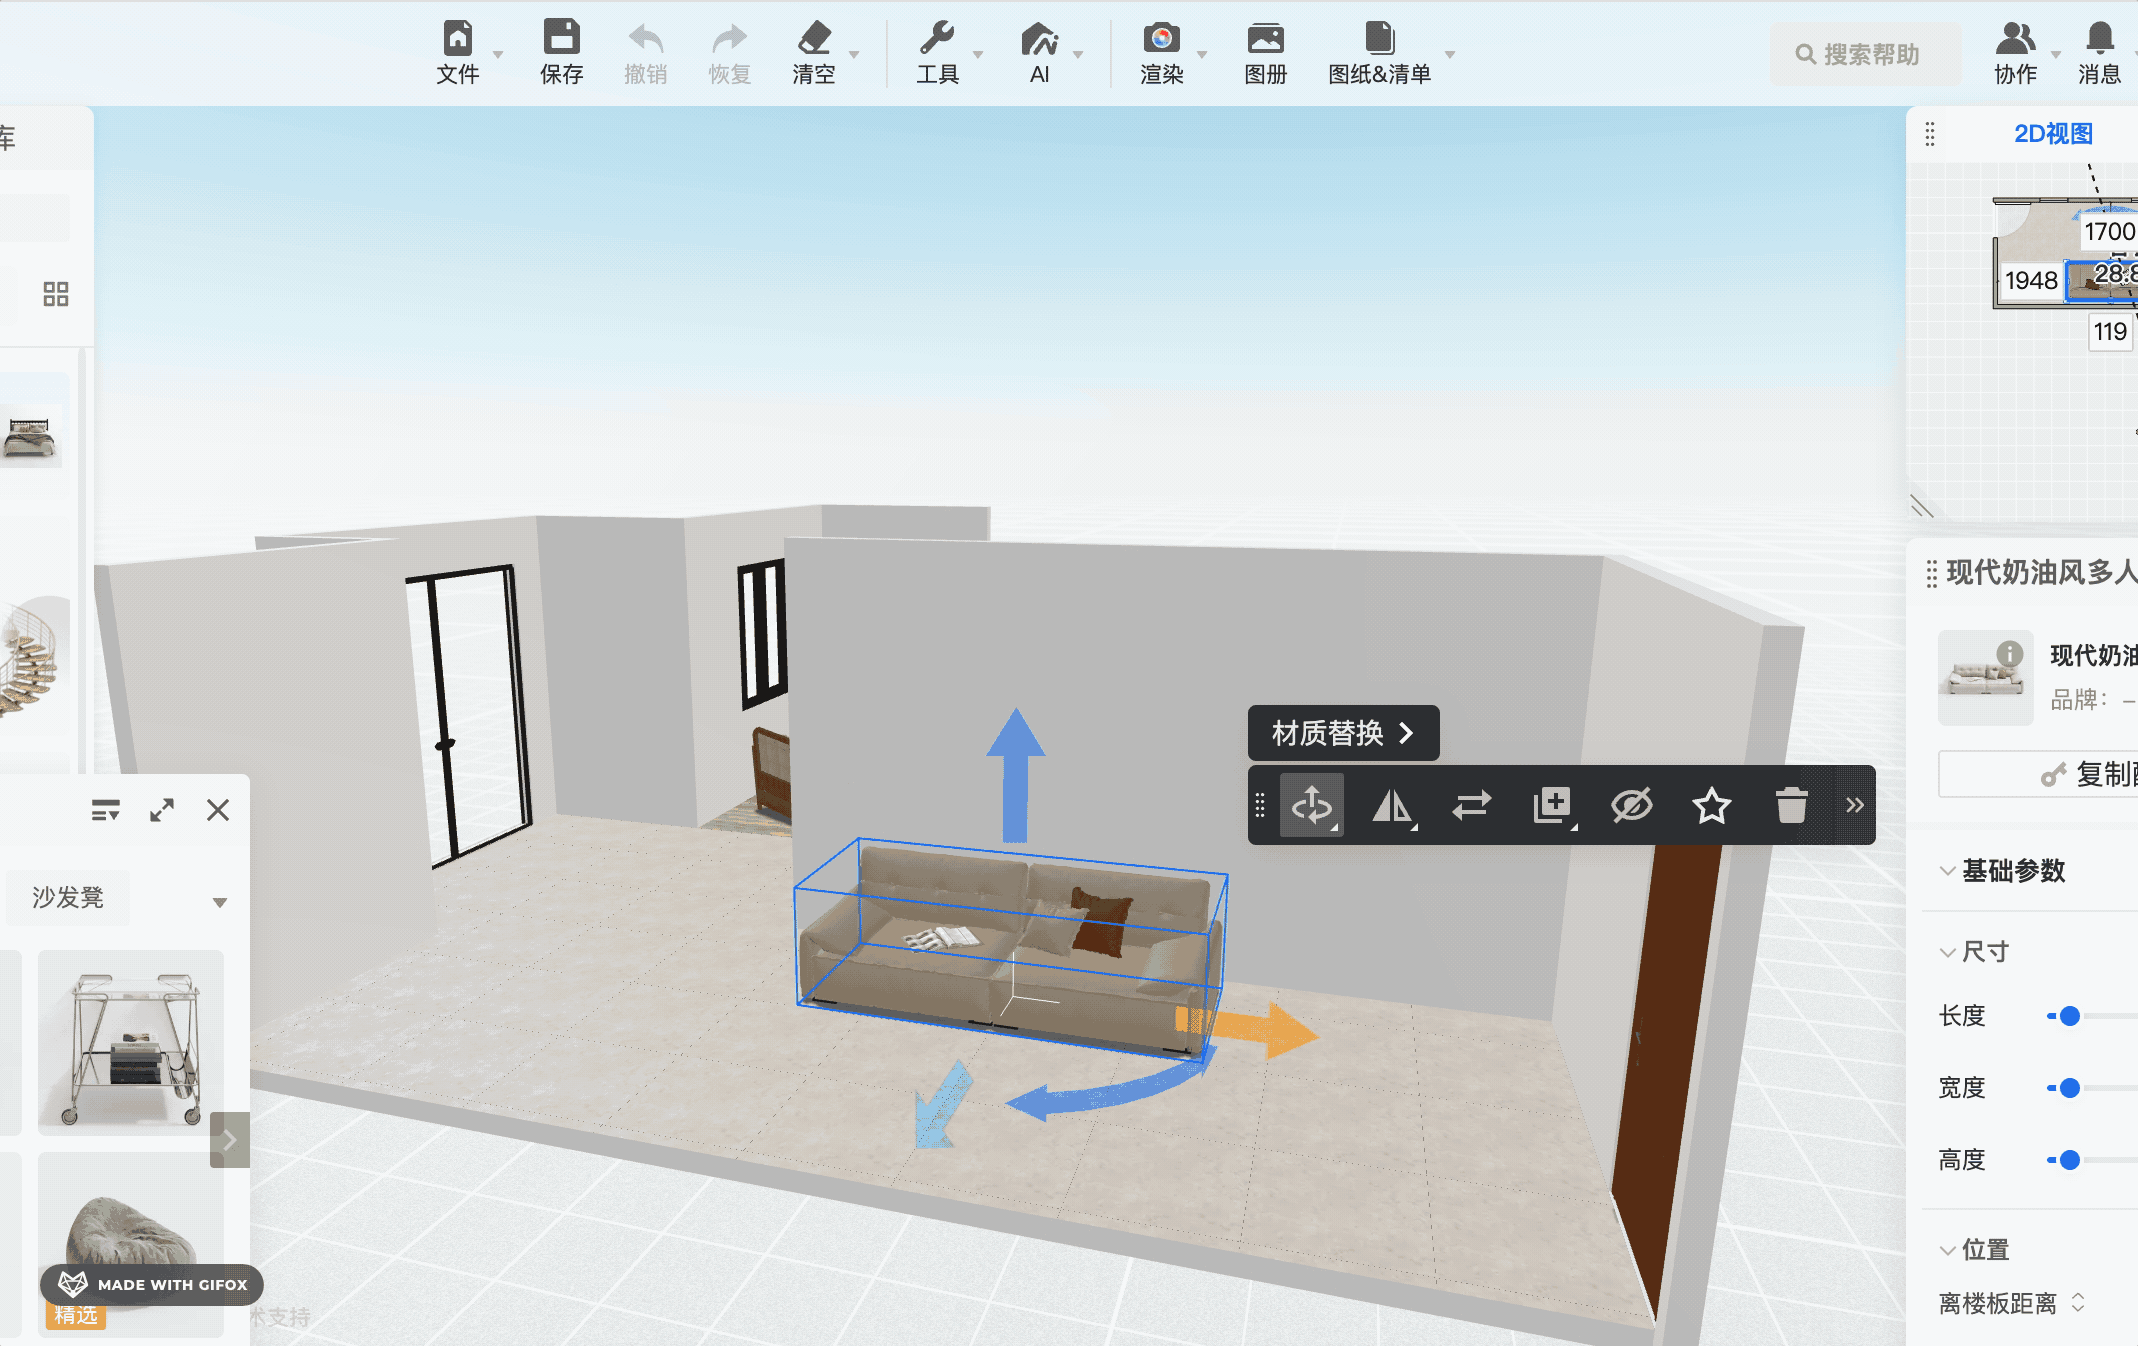Adjust the 长度 length slider

pyautogui.click(x=2070, y=1016)
